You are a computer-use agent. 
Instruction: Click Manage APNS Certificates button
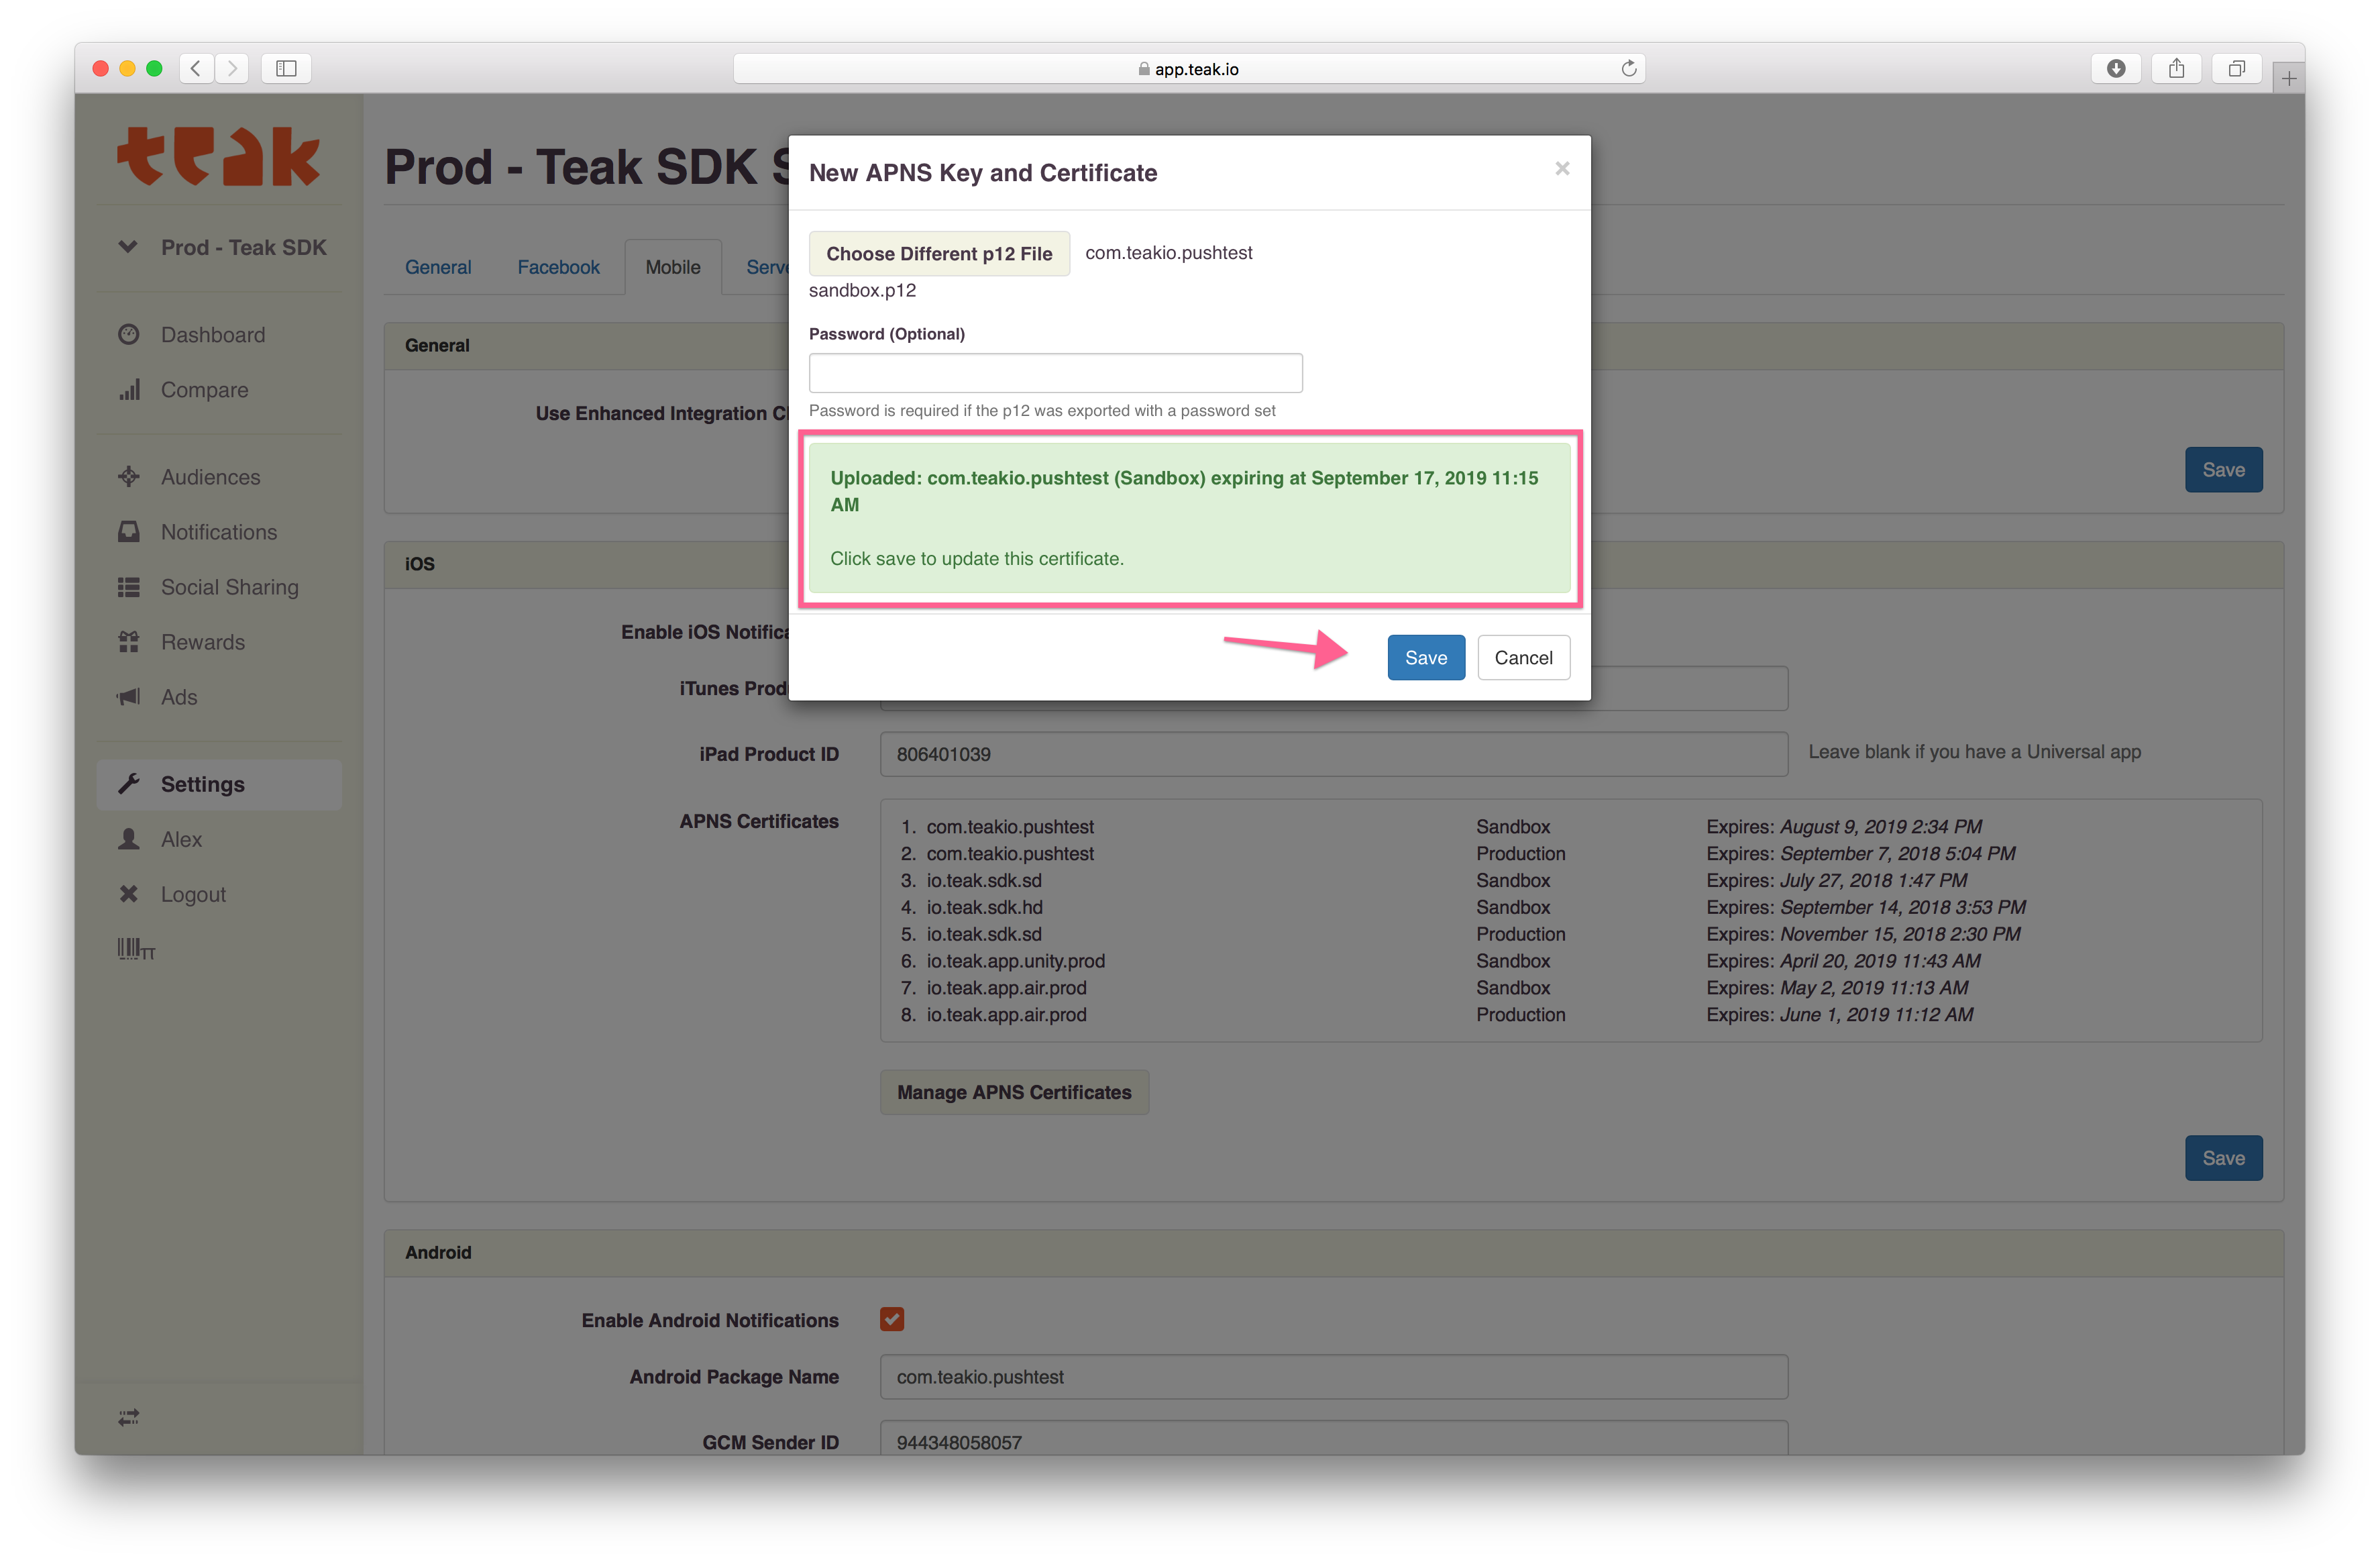coord(1014,1092)
